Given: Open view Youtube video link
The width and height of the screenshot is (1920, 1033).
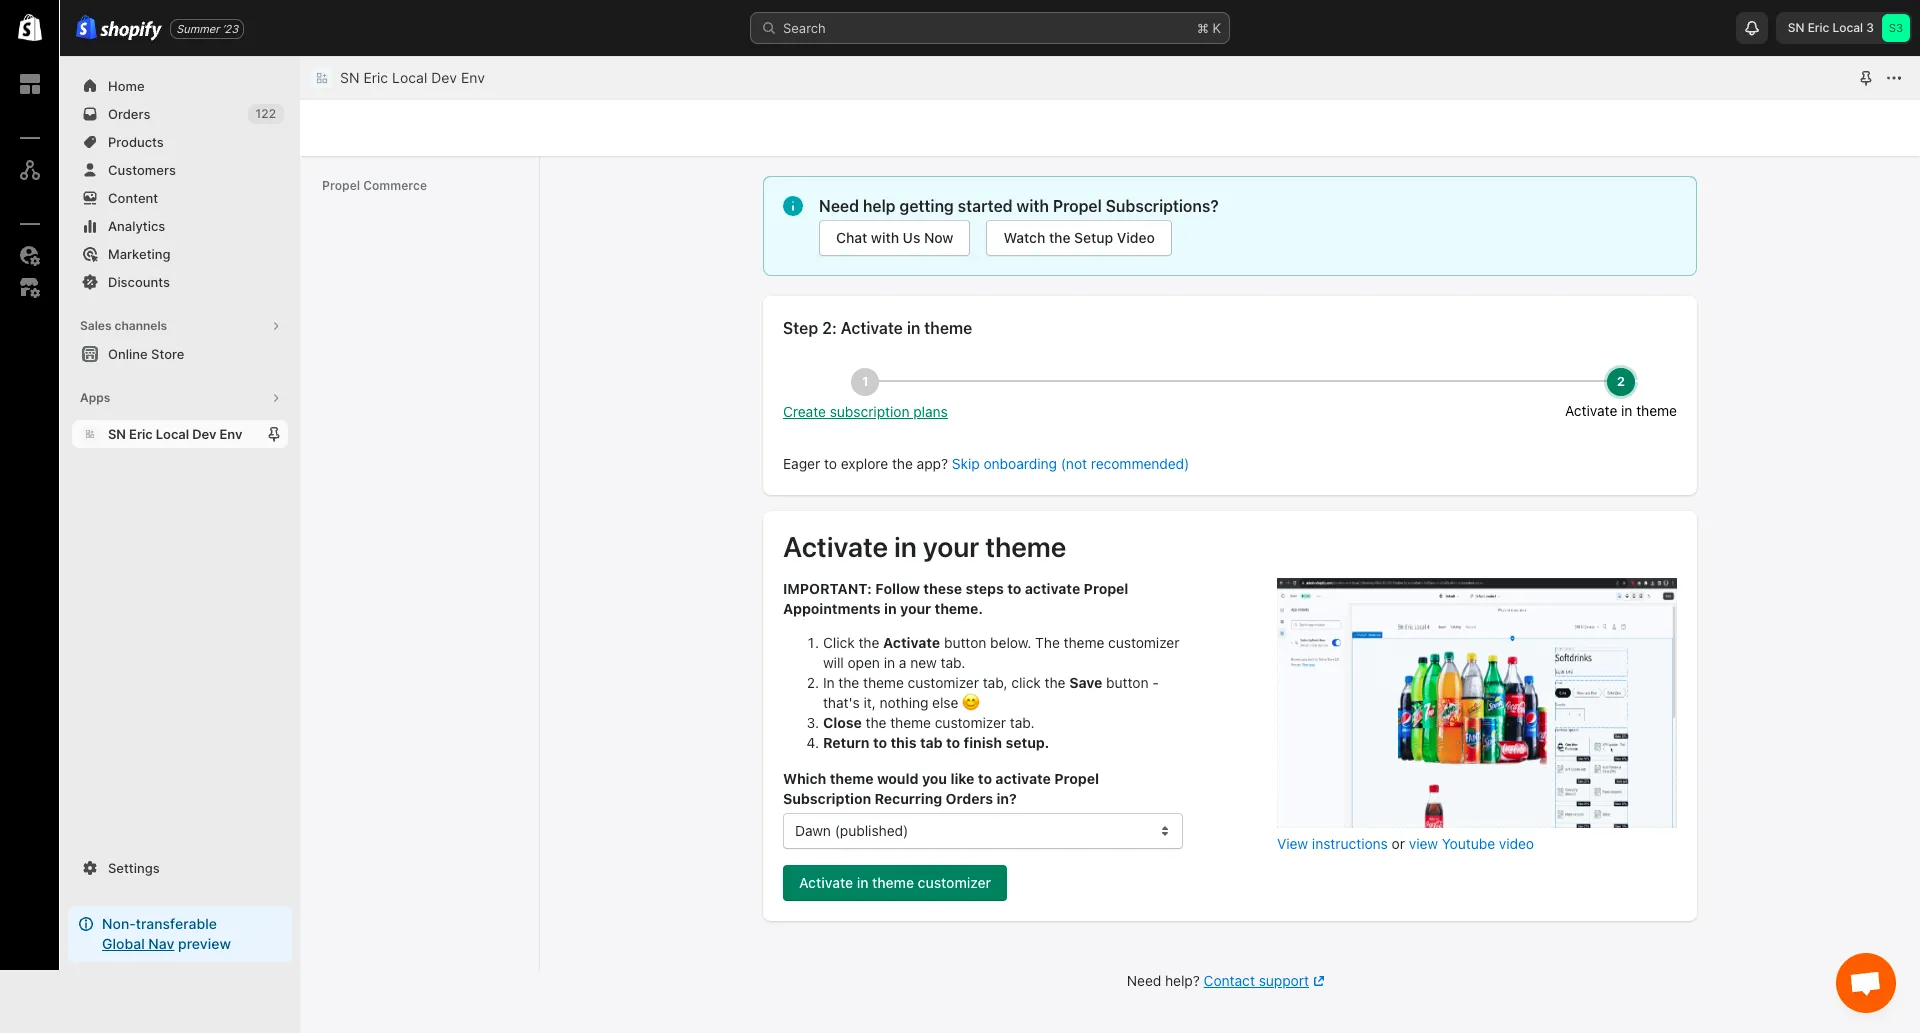Looking at the screenshot, I should pyautogui.click(x=1471, y=844).
